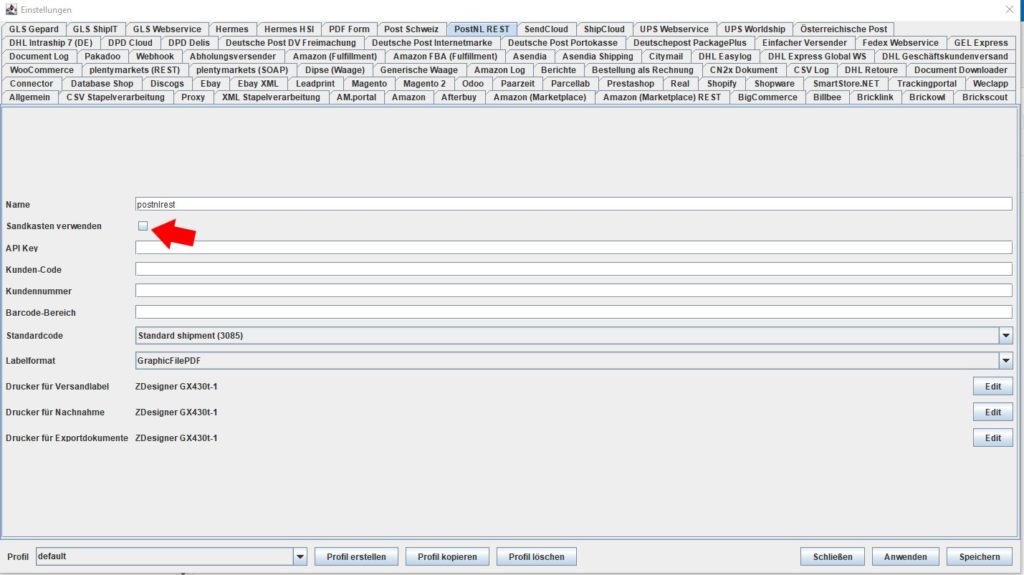Open the Österreichische Post tab
1024x575 pixels.
pyautogui.click(x=843, y=29)
